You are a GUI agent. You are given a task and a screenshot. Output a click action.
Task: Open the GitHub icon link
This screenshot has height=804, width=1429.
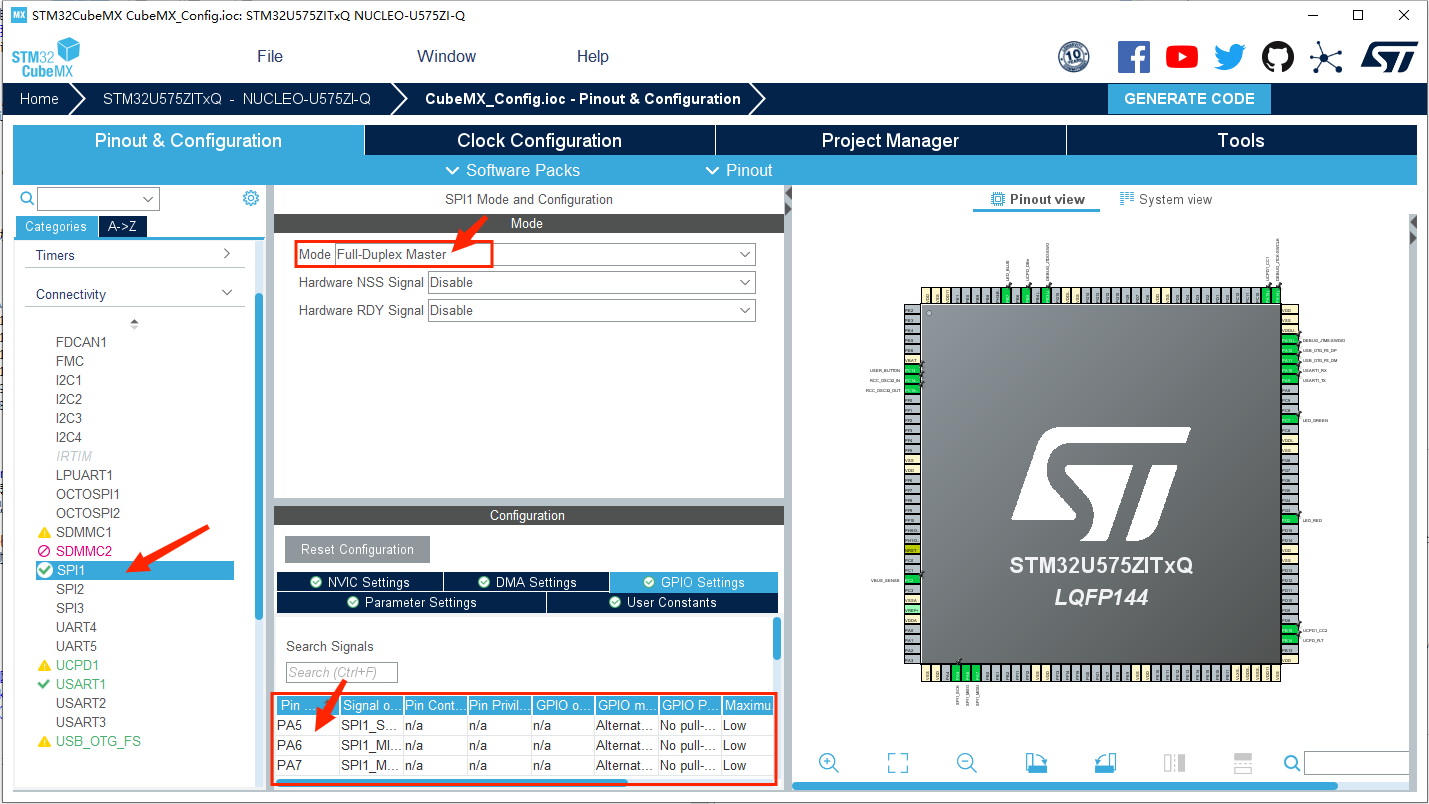tap(1278, 57)
